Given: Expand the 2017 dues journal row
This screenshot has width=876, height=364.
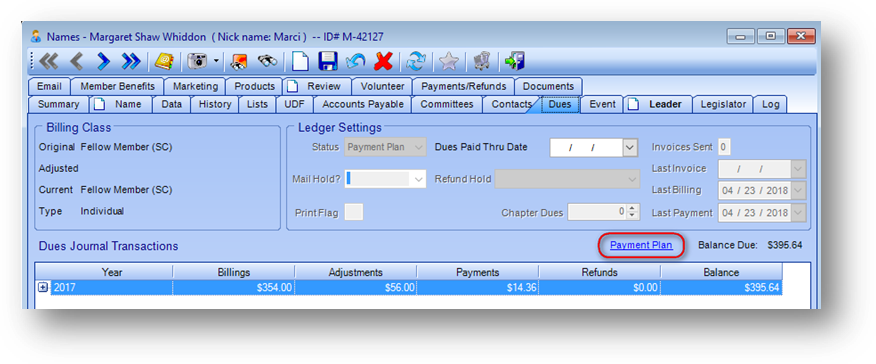Looking at the screenshot, I should point(43,288).
